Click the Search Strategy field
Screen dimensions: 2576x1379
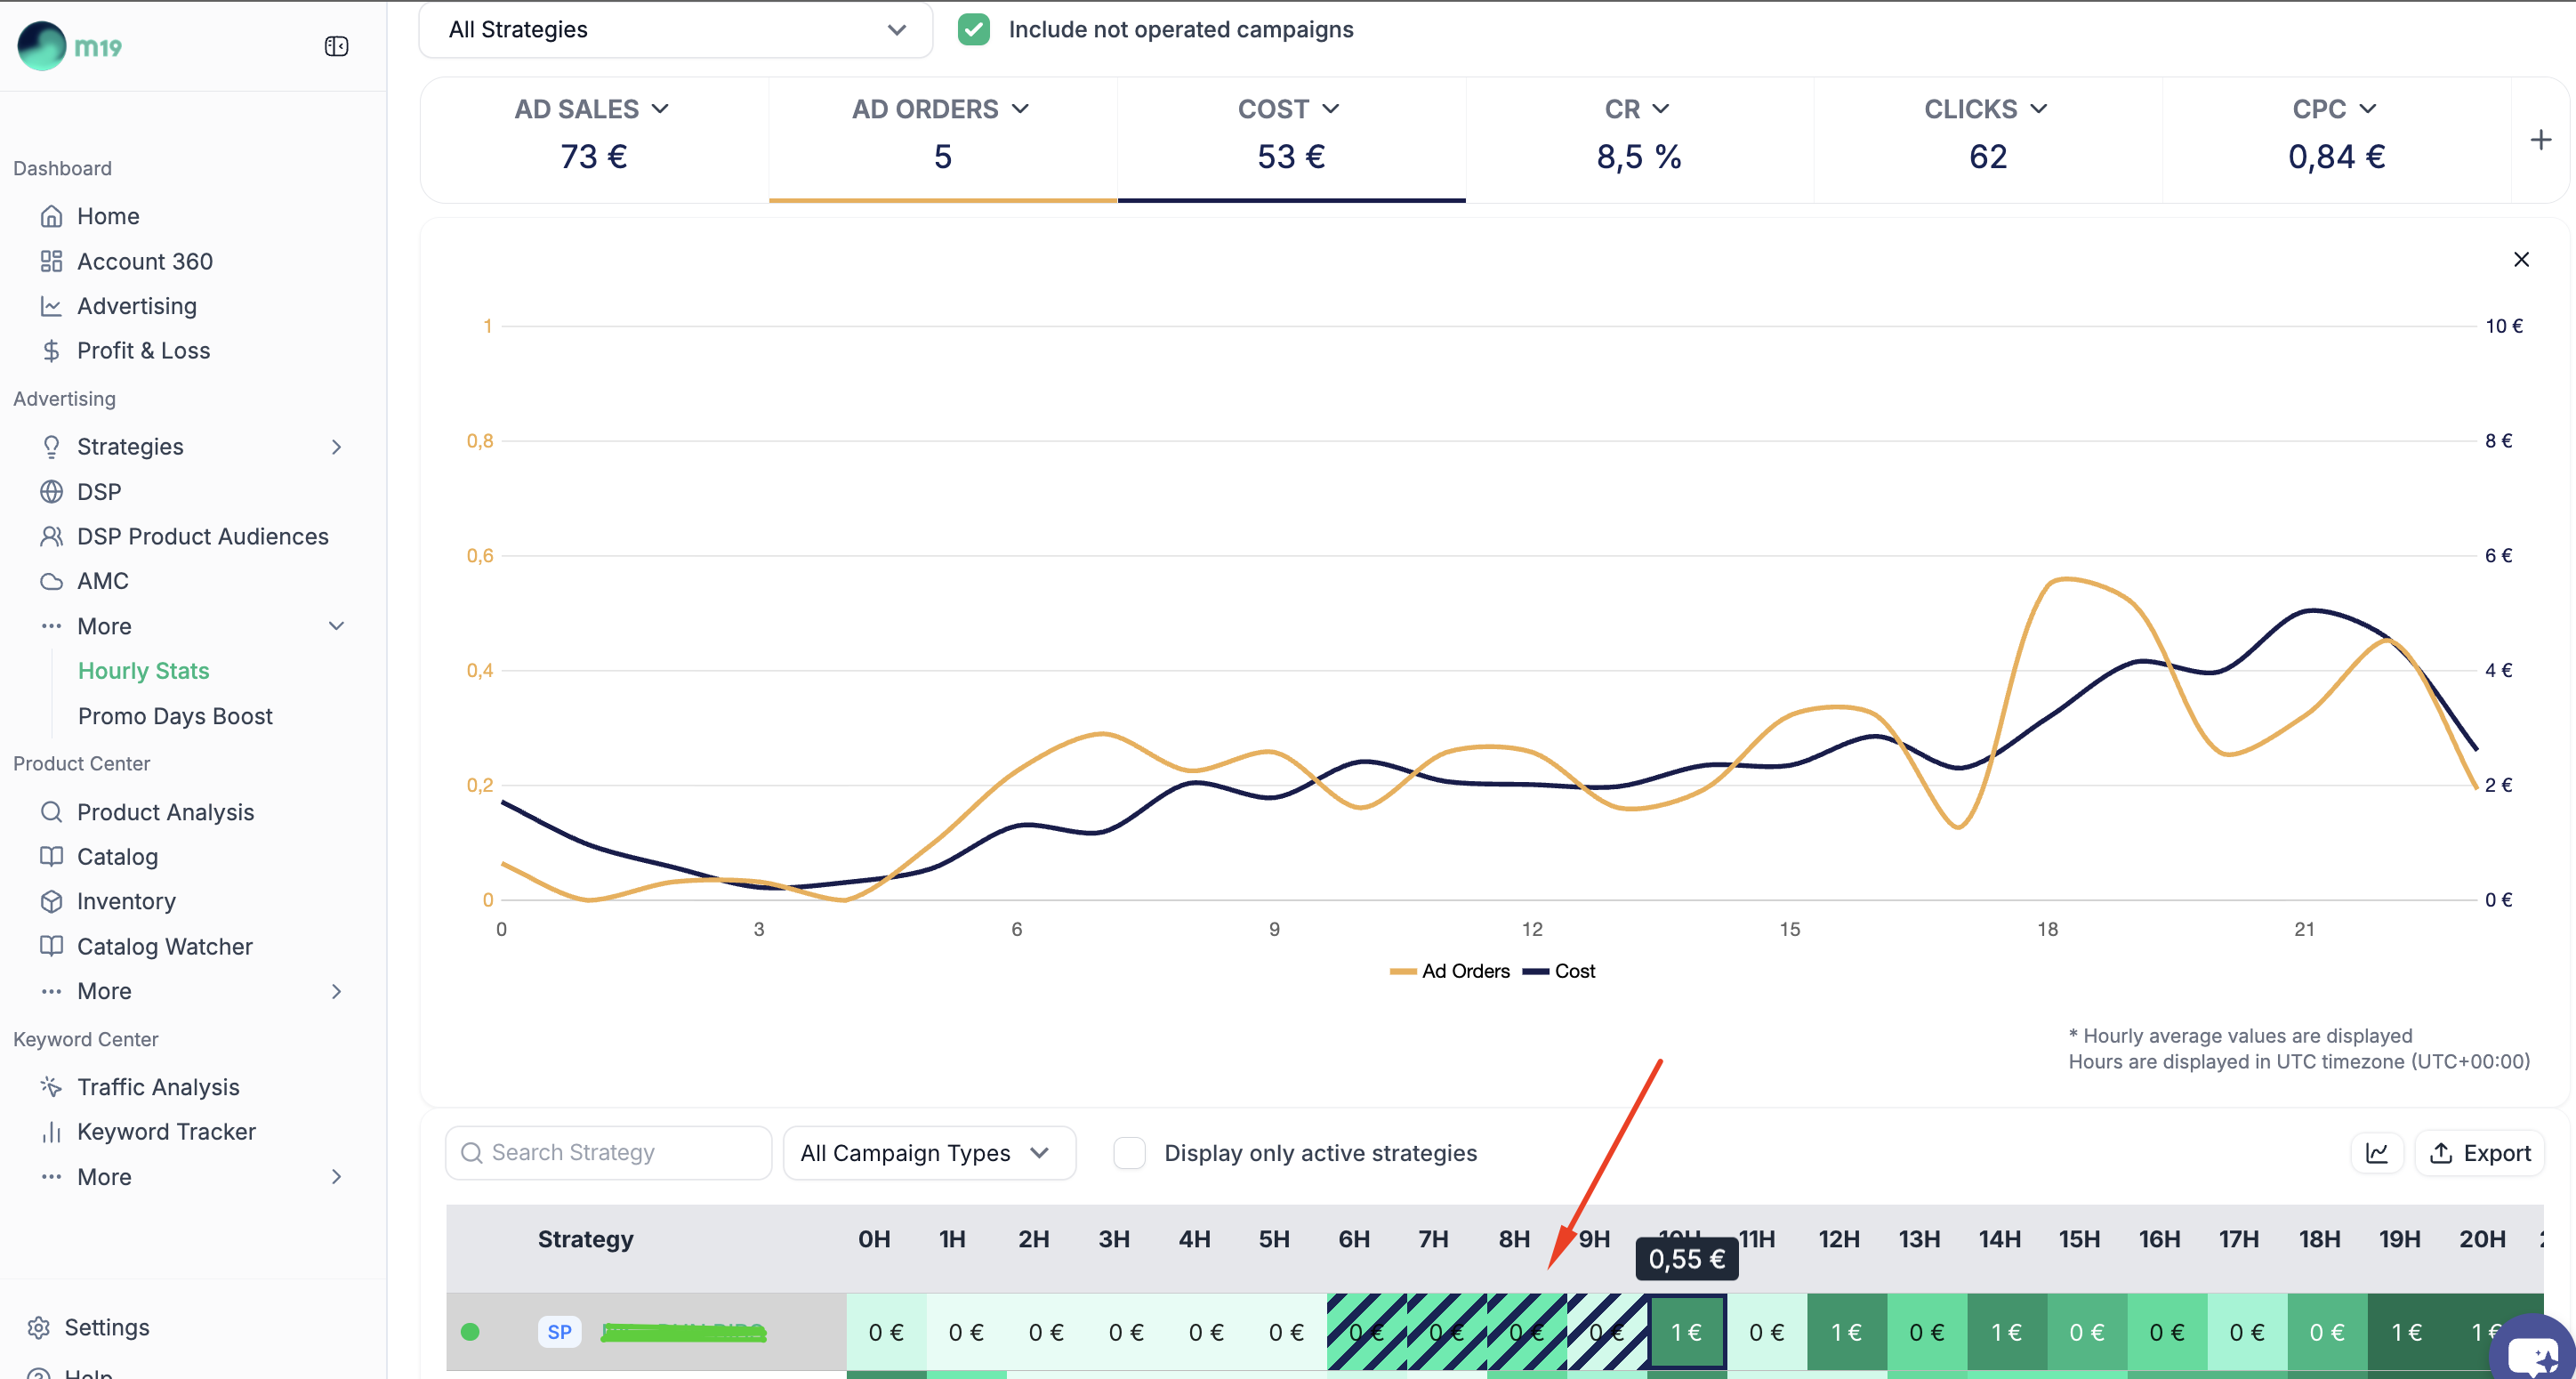608,1153
